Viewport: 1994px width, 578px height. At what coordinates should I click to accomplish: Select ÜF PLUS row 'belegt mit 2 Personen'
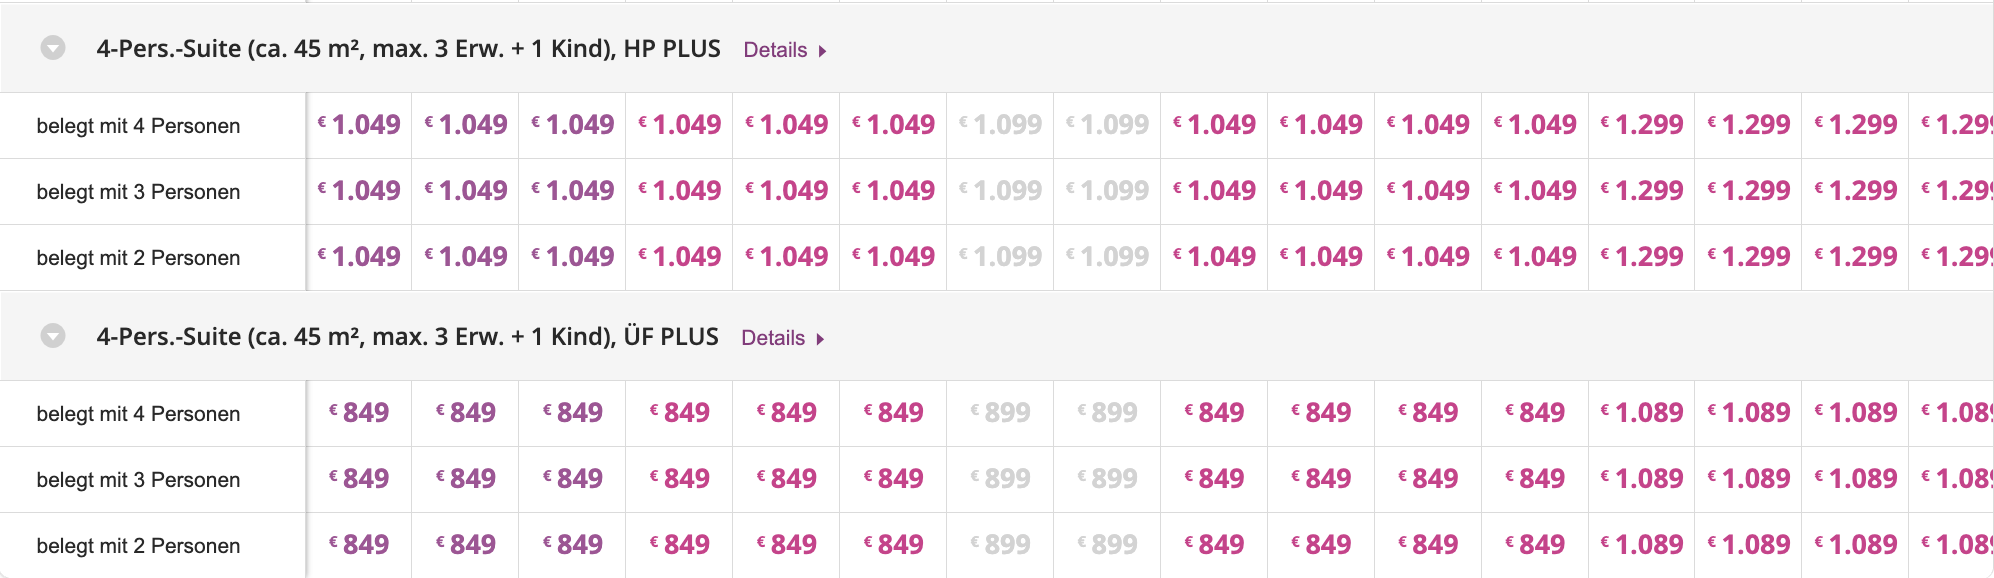coord(138,546)
